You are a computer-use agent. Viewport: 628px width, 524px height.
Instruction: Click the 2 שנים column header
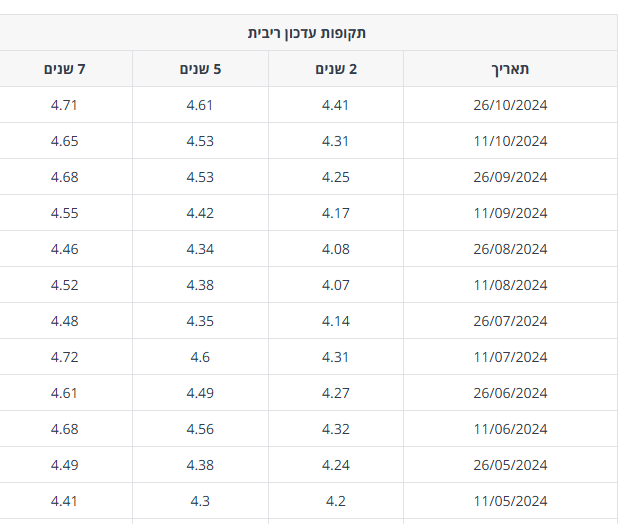(x=335, y=69)
